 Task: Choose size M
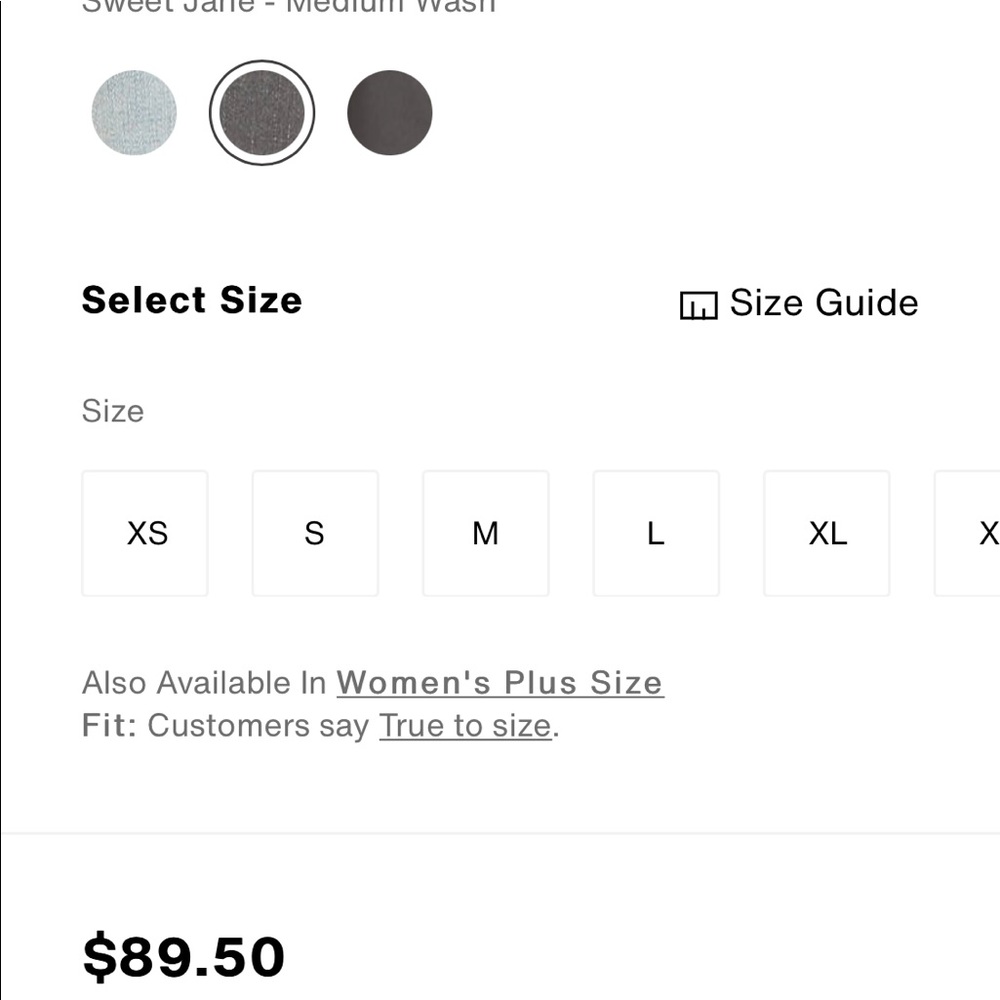coord(486,533)
